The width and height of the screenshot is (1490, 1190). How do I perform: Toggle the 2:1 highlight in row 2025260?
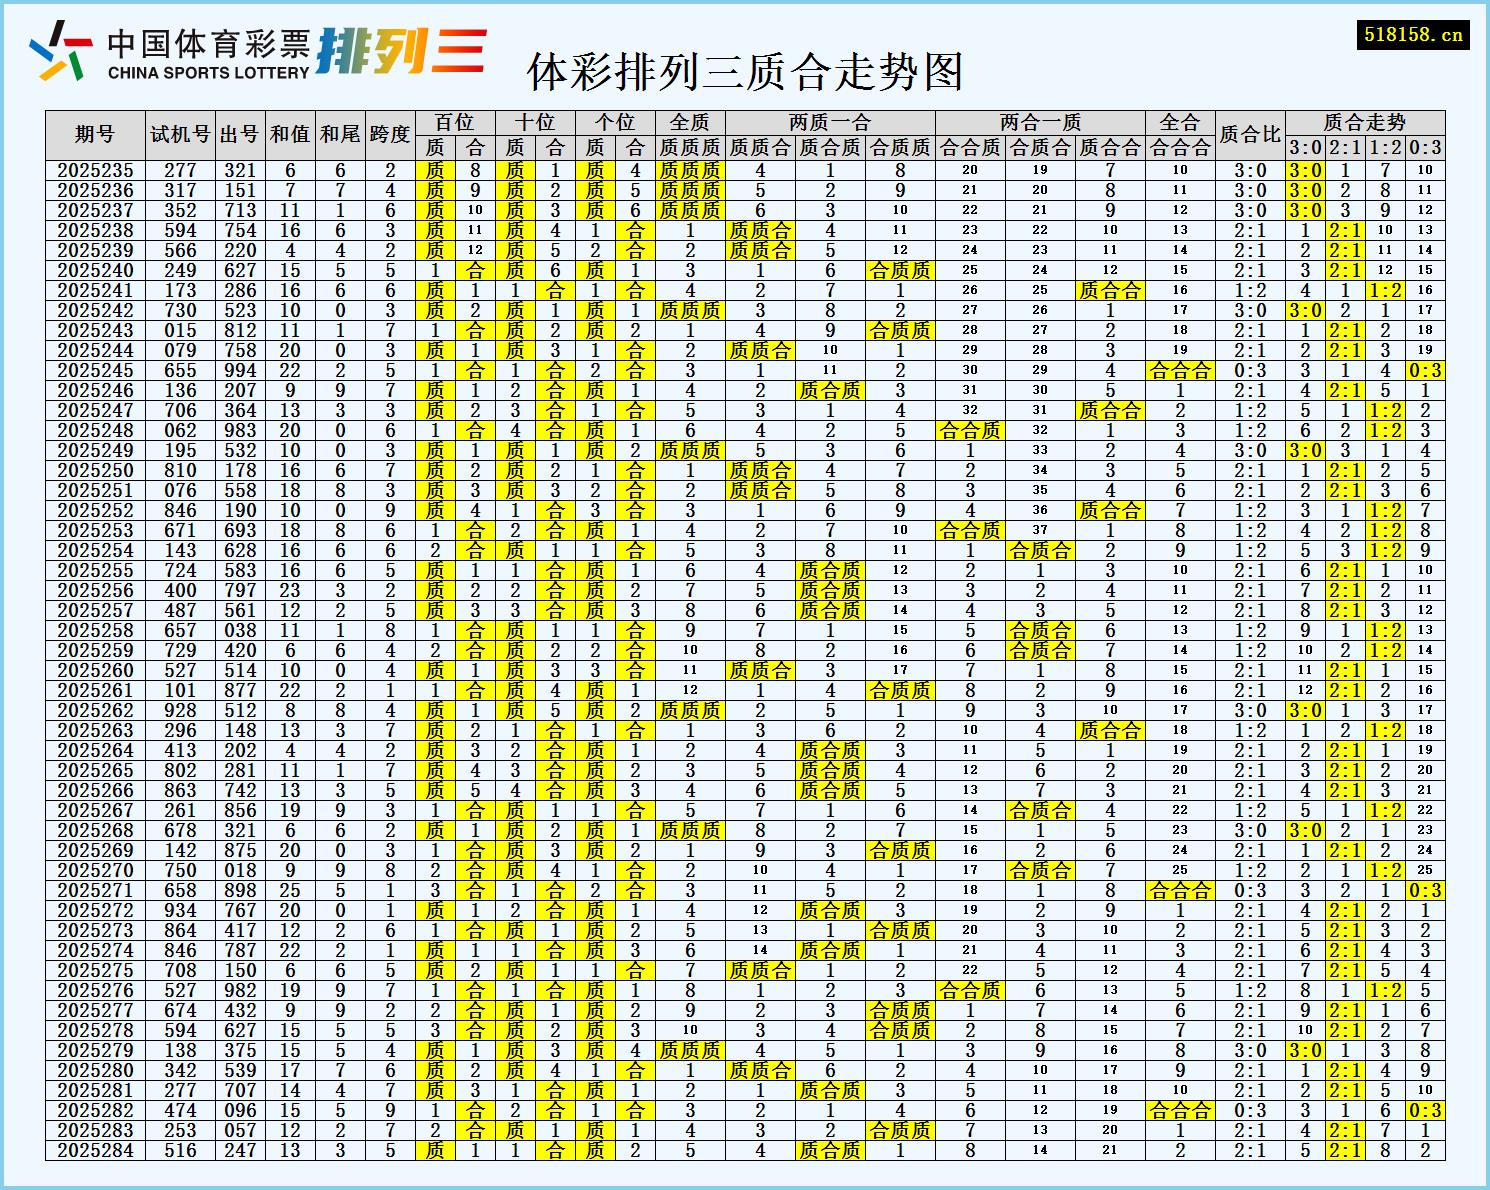tap(1345, 671)
